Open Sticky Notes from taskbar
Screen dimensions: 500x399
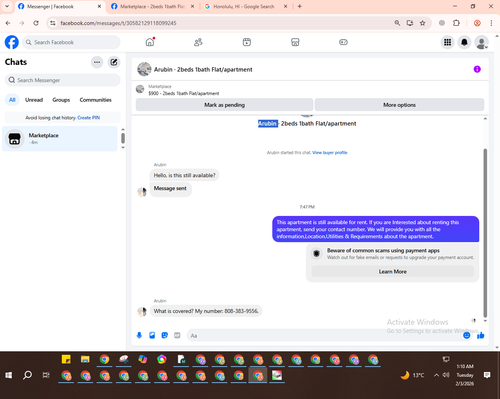coord(66,359)
